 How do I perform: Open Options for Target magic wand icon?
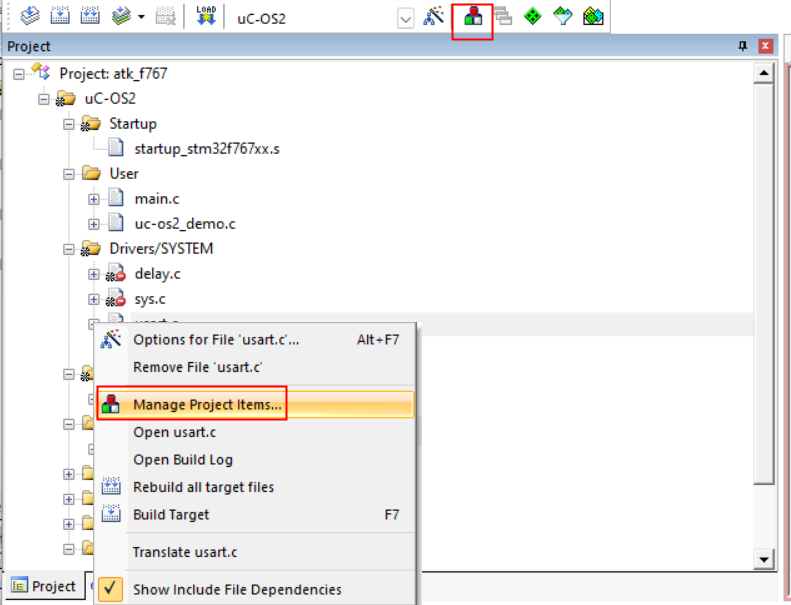coord(433,16)
